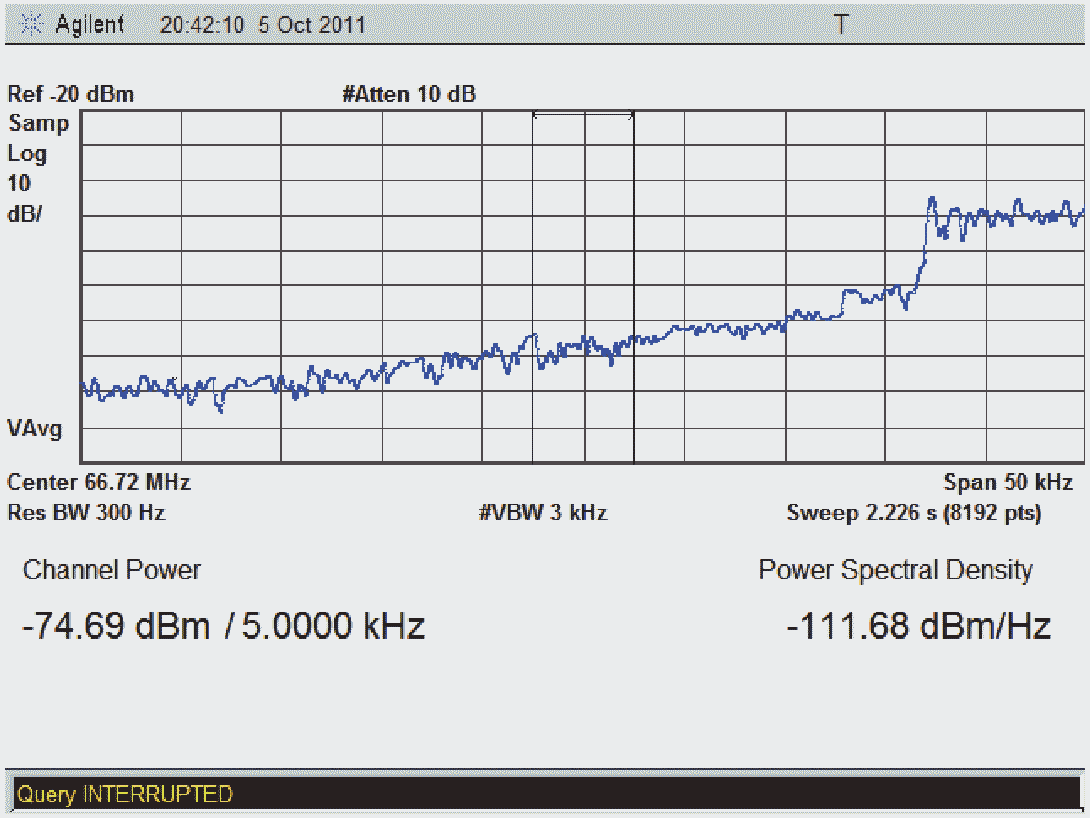The width and height of the screenshot is (1090, 818).
Task: Click the Agilent logo icon
Action: click(x=34, y=25)
